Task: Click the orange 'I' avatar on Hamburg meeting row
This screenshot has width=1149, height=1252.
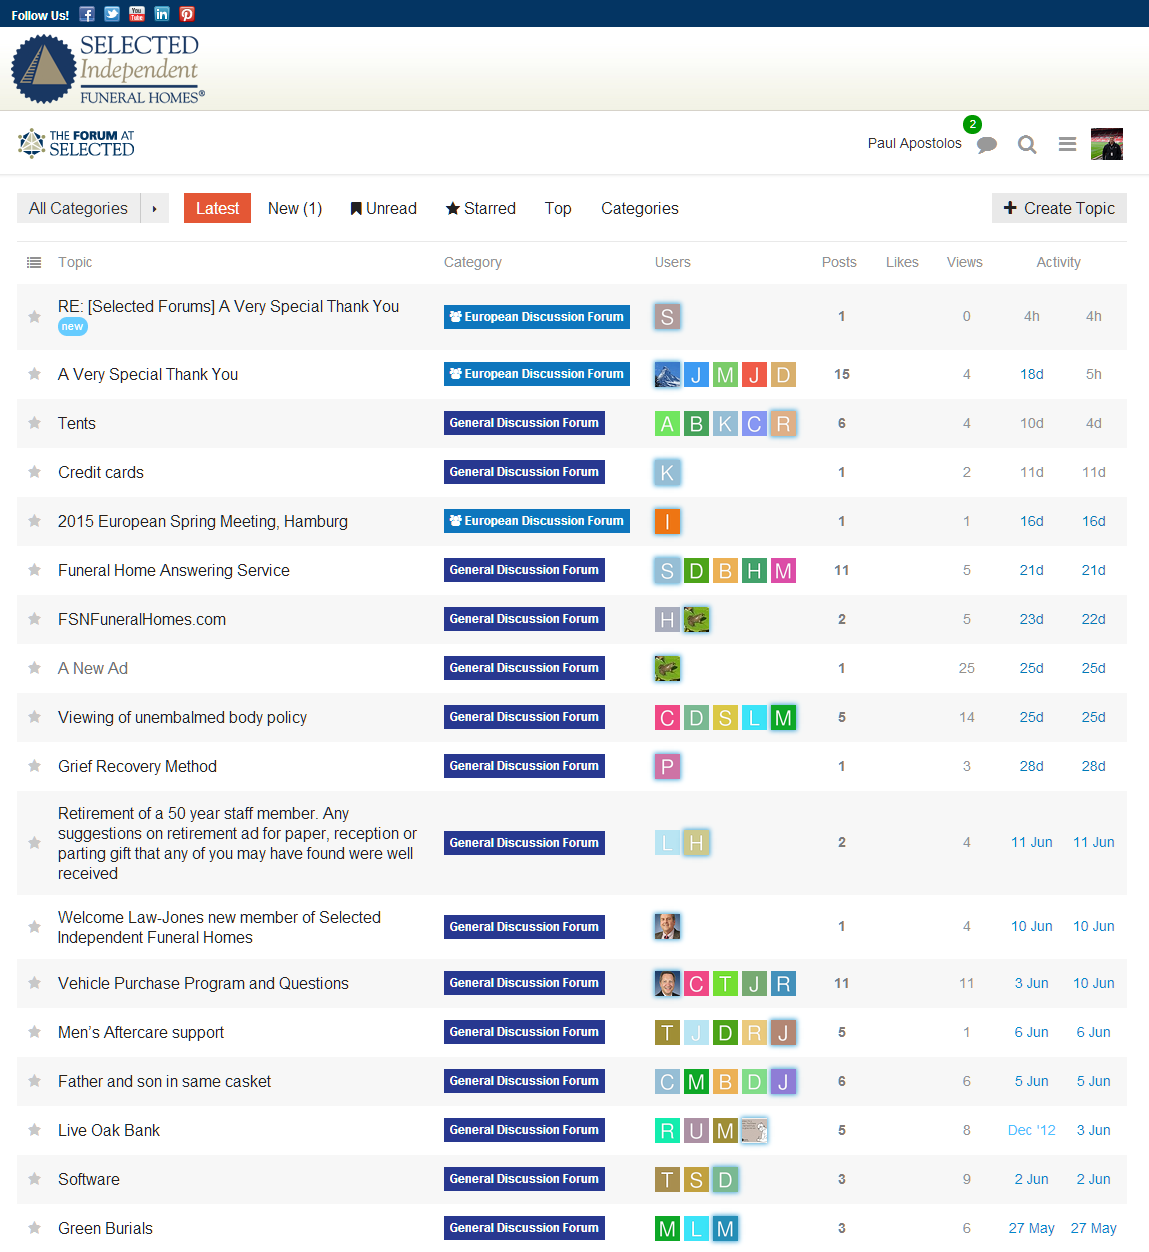Action: tap(667, 521)
